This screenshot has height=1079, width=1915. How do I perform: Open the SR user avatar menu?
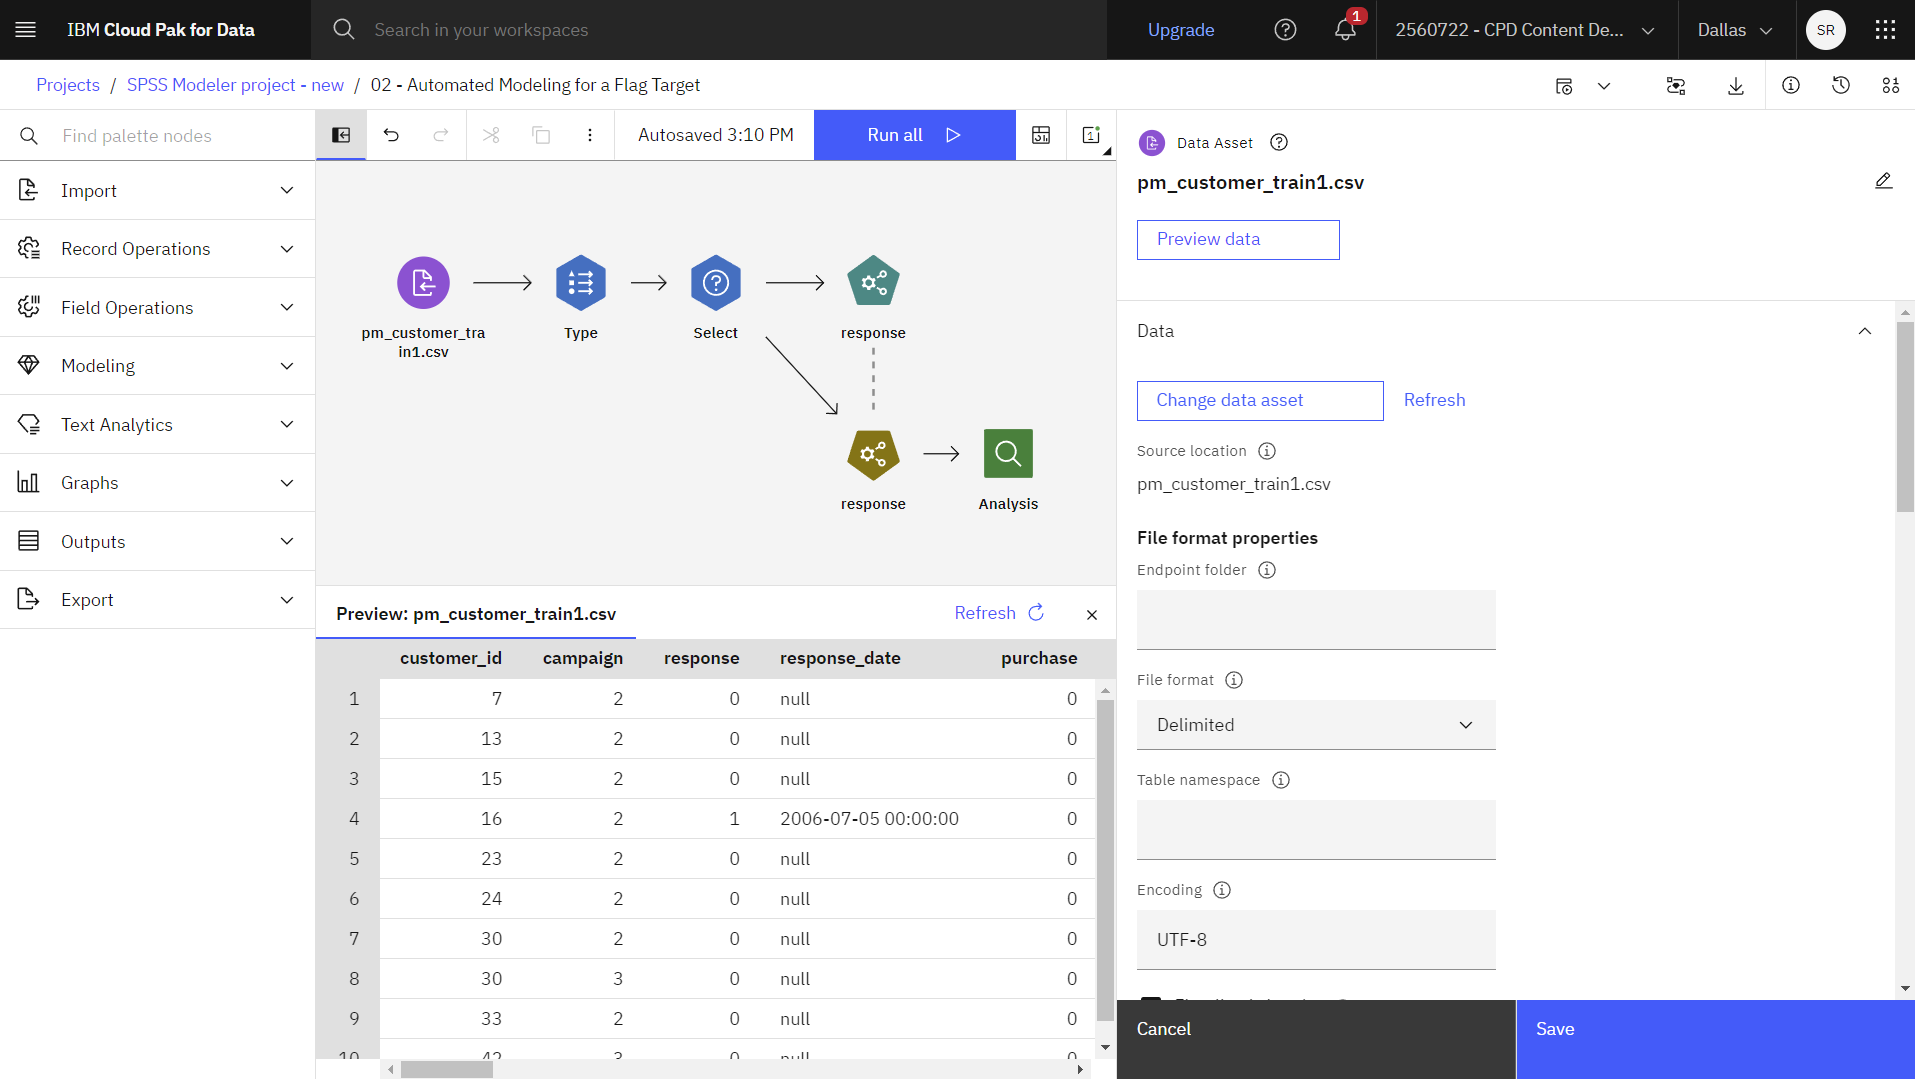[x=1825, y=30]
